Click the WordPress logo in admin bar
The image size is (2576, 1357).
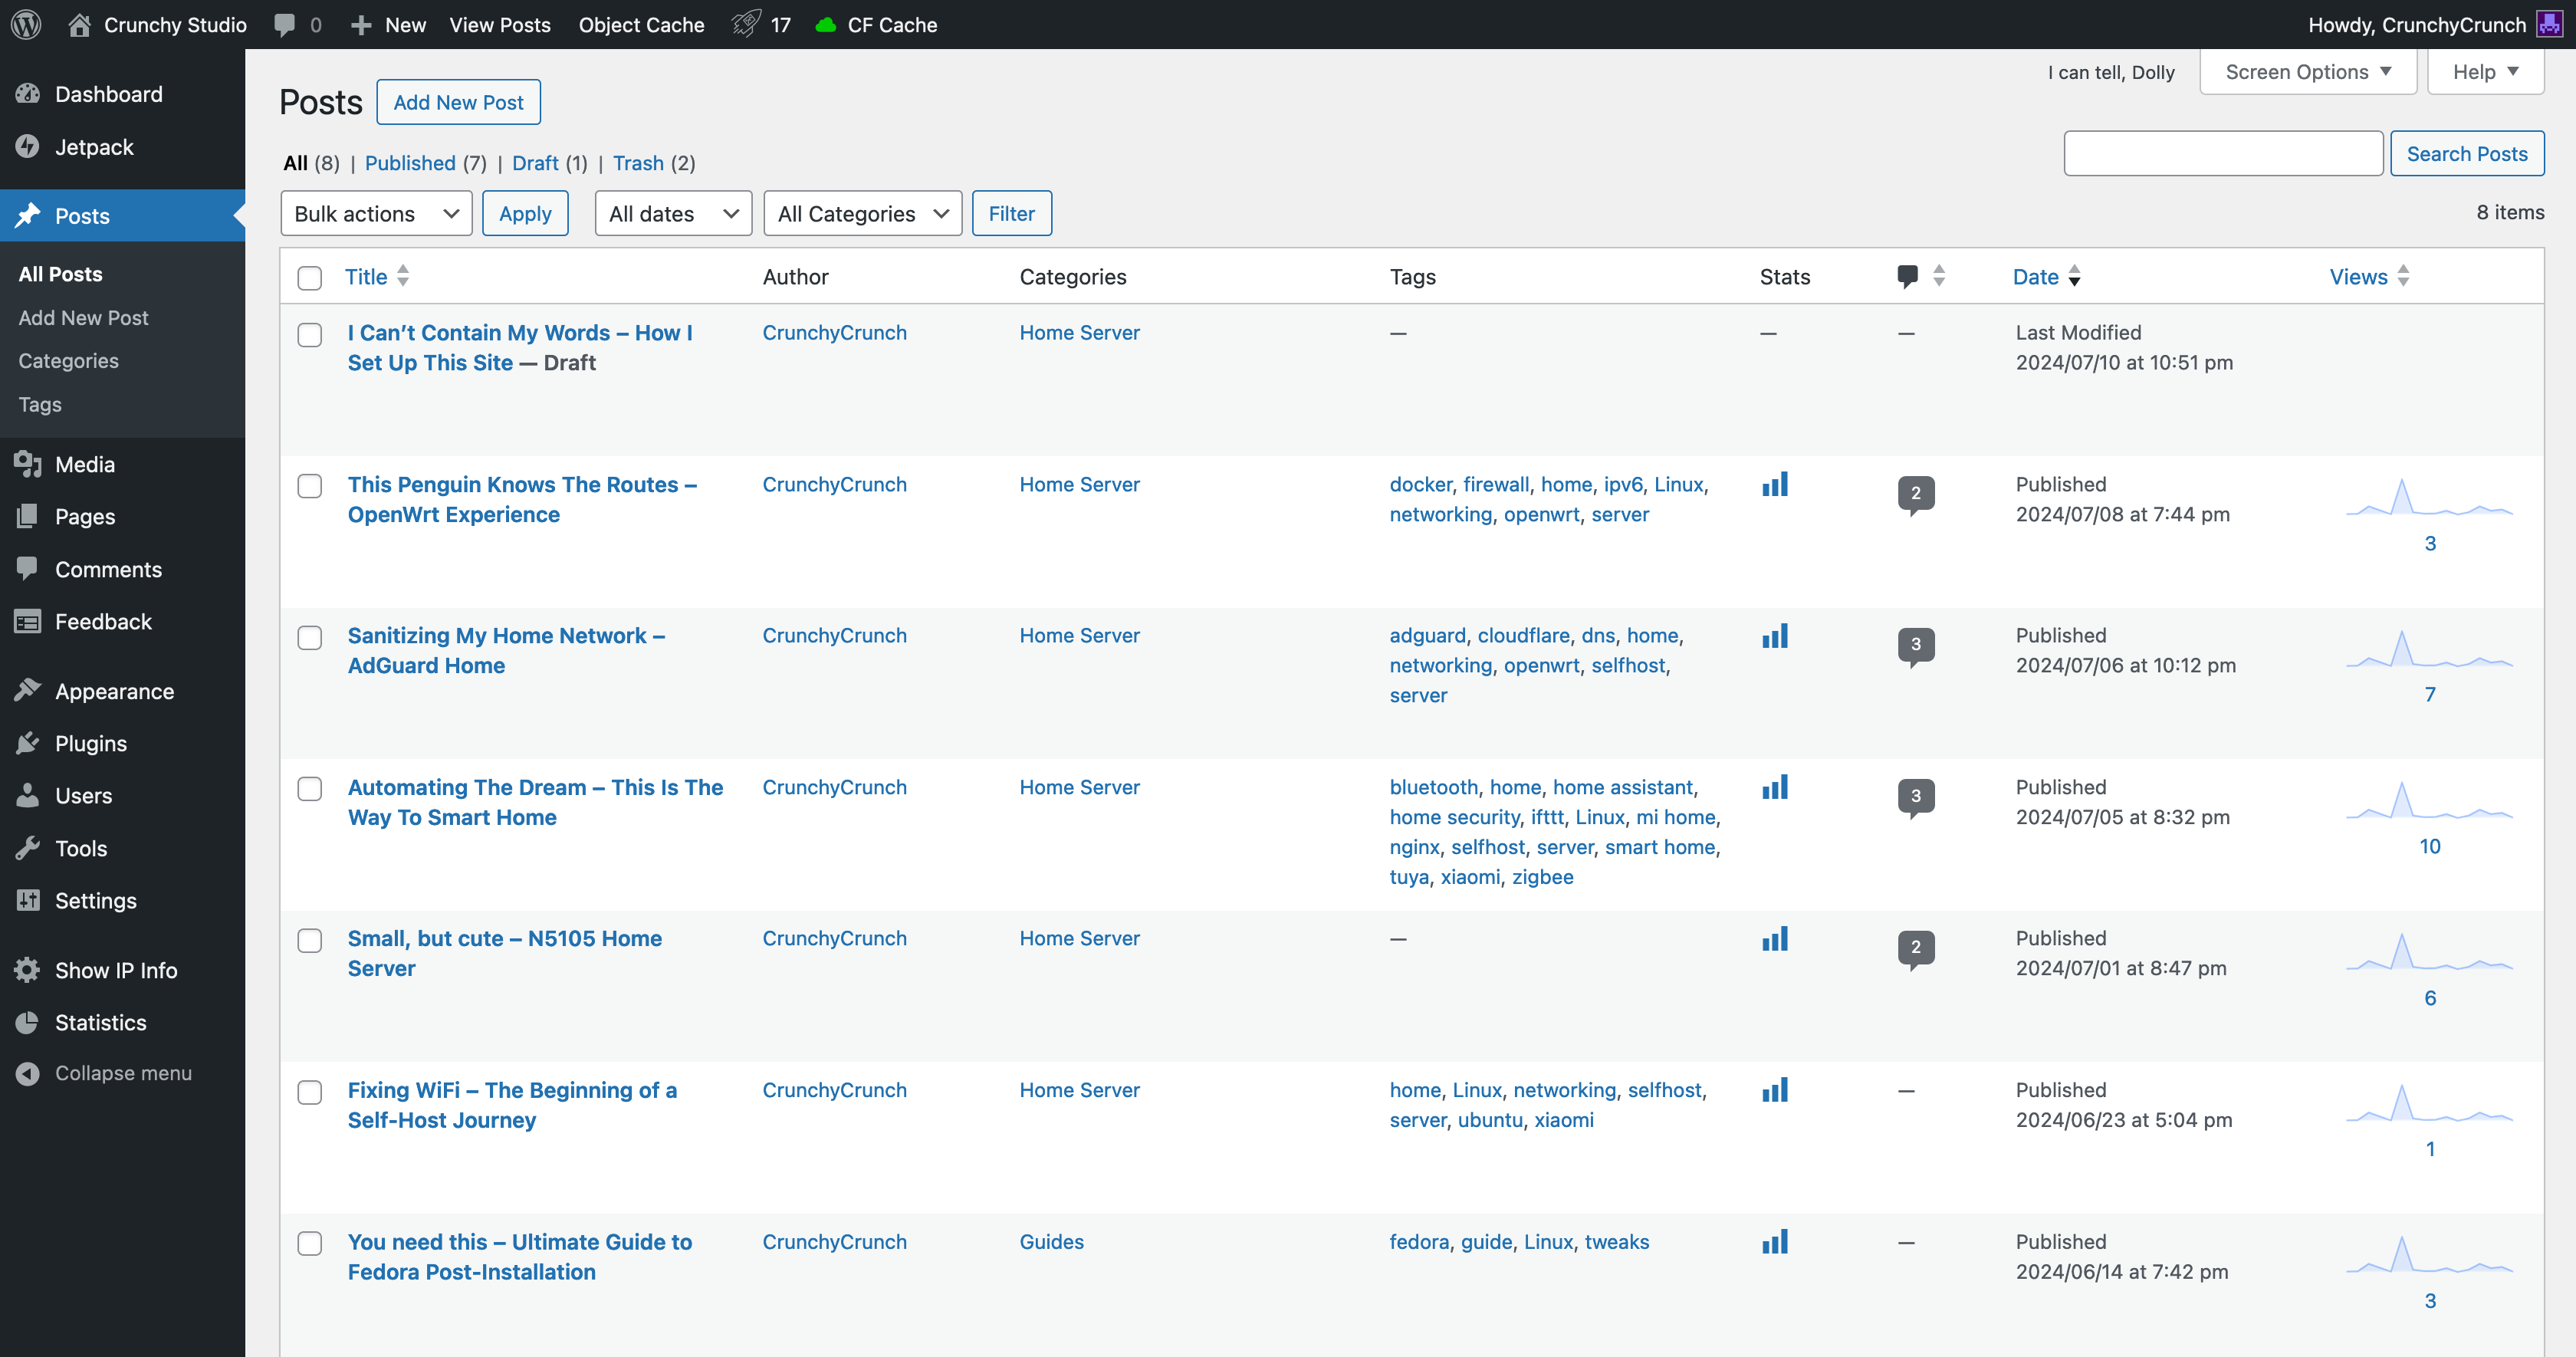tap(25, 24)
